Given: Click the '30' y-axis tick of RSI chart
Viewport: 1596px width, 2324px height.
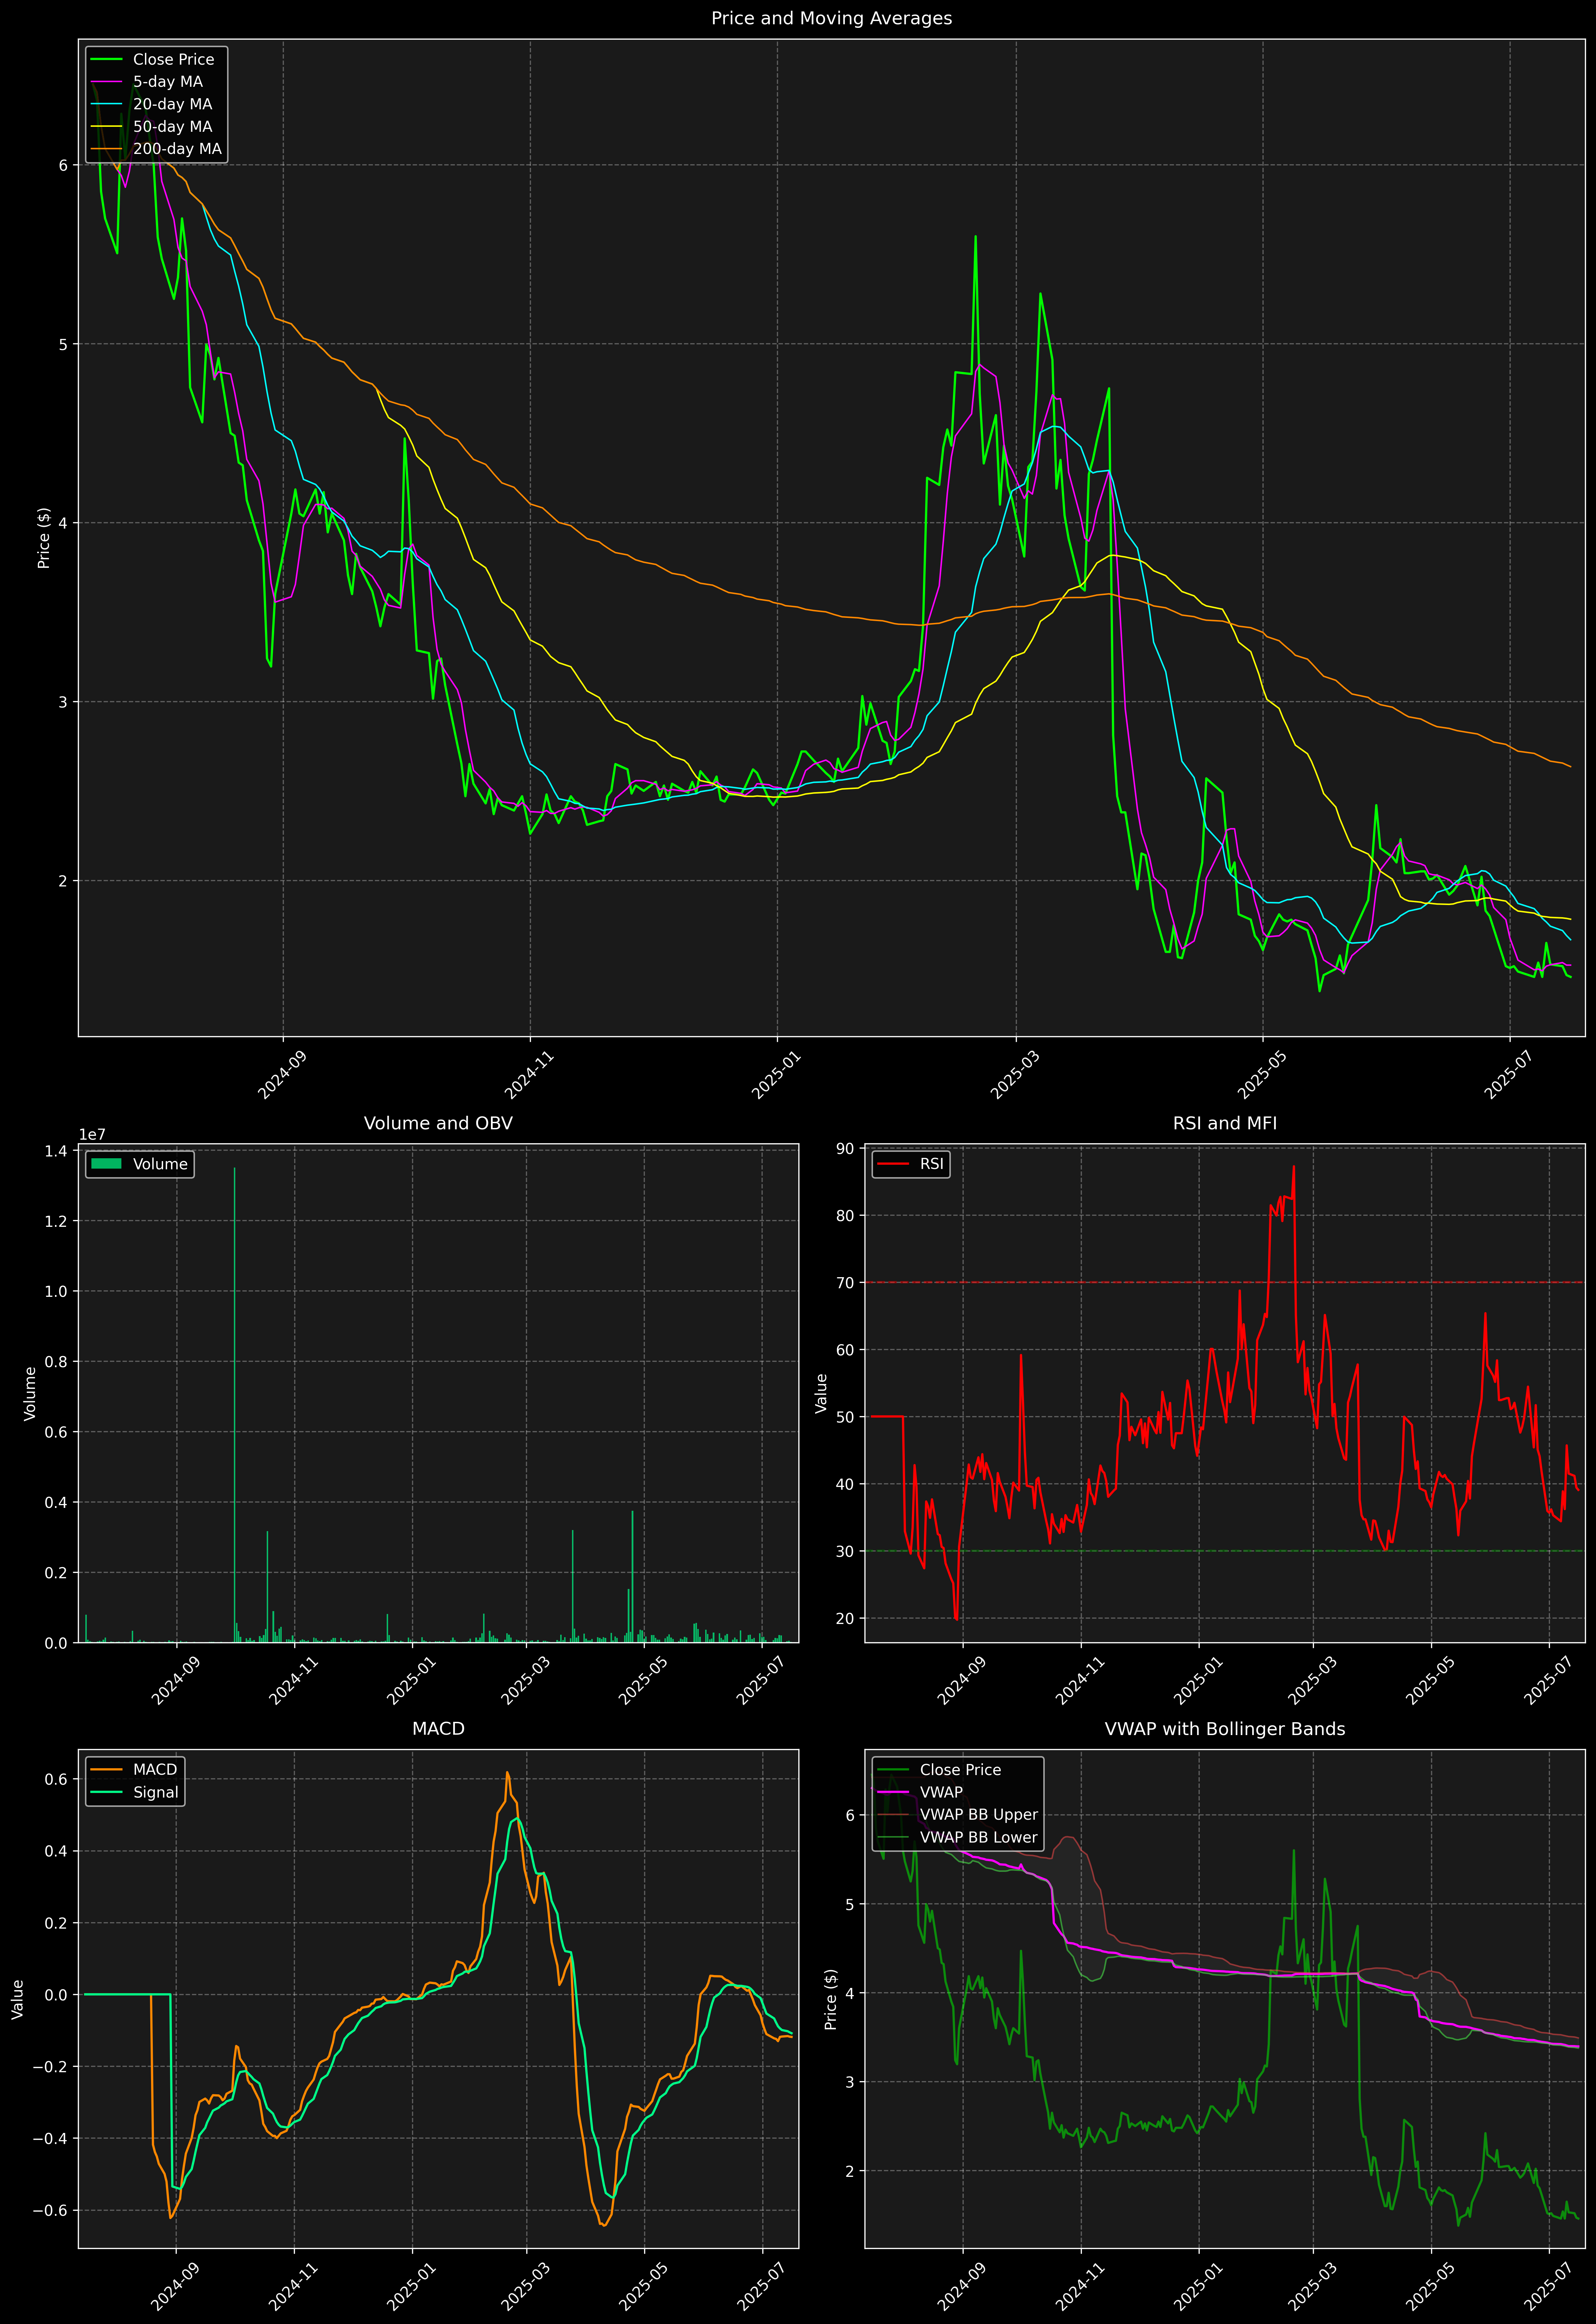Looking at the screenshot, I should [846, 1552].
